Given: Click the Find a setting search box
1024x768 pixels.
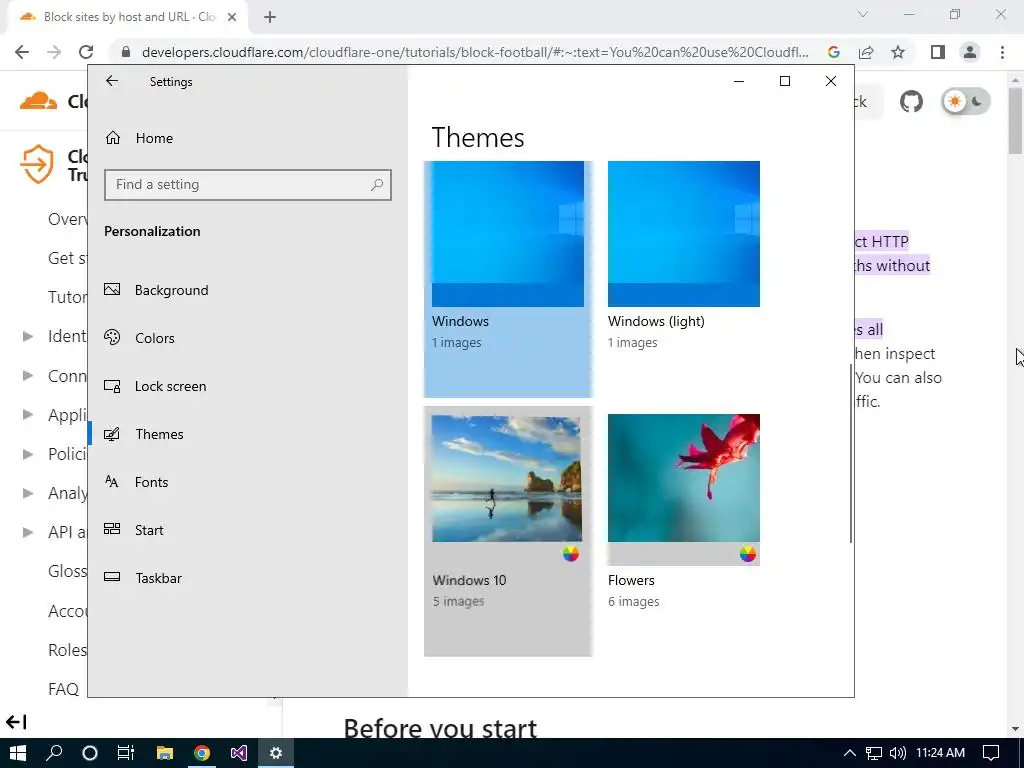Looking at the screenshot, I should [248, 185].
